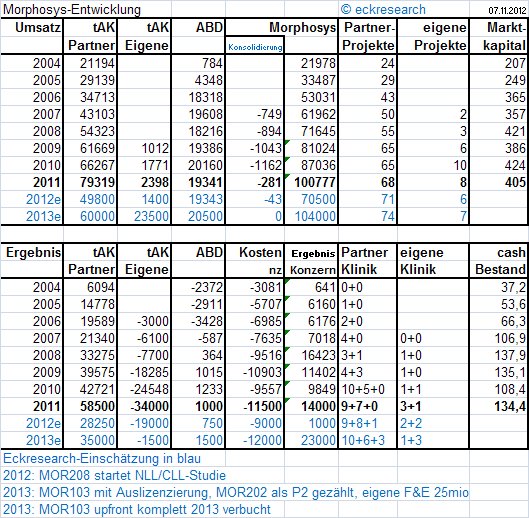
Task: Select the Ergebnis header cell
Action: [33, 253]
